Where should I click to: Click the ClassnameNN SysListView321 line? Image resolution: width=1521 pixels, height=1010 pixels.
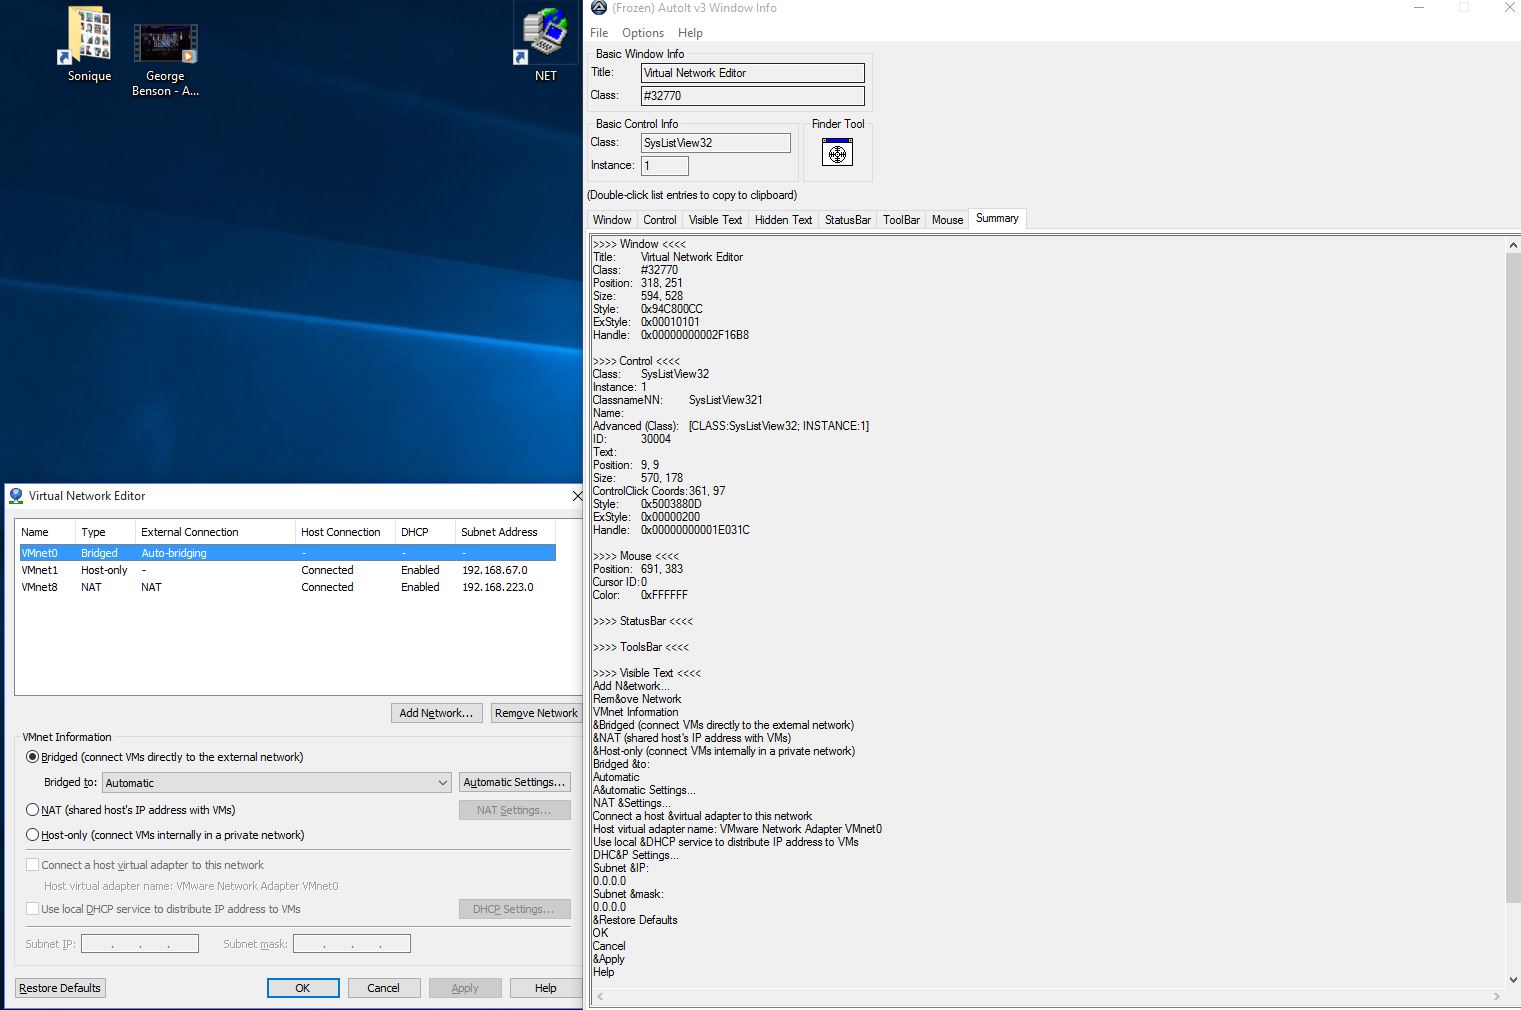click(678, 400)
